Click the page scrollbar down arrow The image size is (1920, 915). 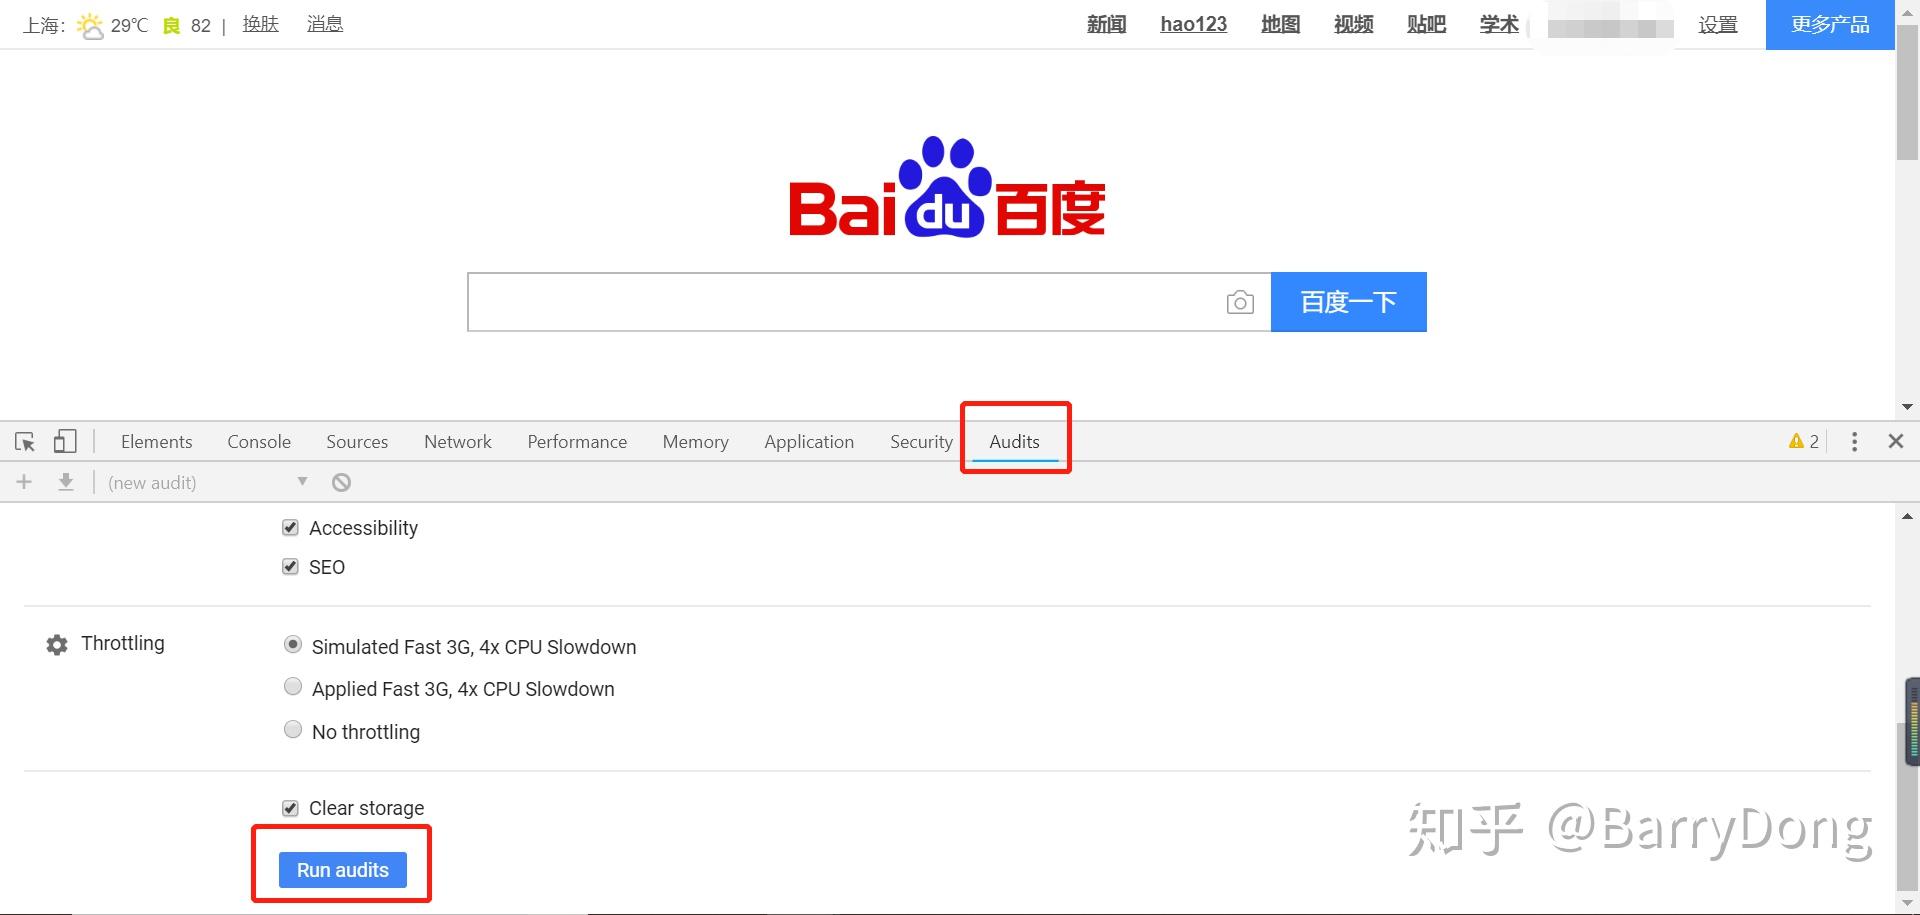click(1907, 407)
